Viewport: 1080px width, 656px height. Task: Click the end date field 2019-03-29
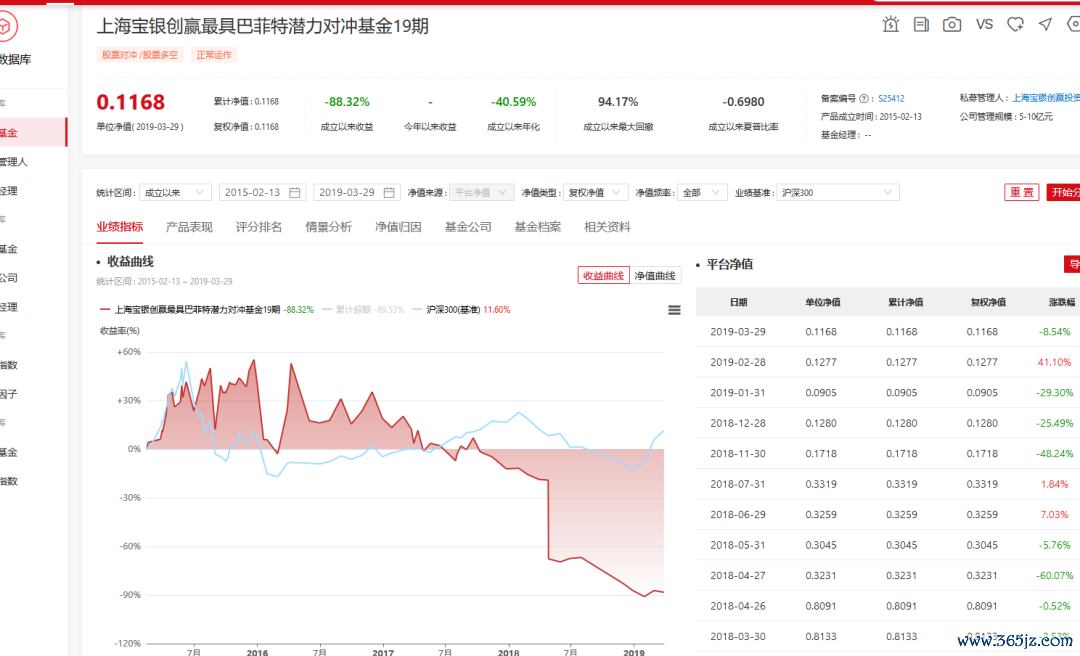pyautogui.click(x=356, y=193)
